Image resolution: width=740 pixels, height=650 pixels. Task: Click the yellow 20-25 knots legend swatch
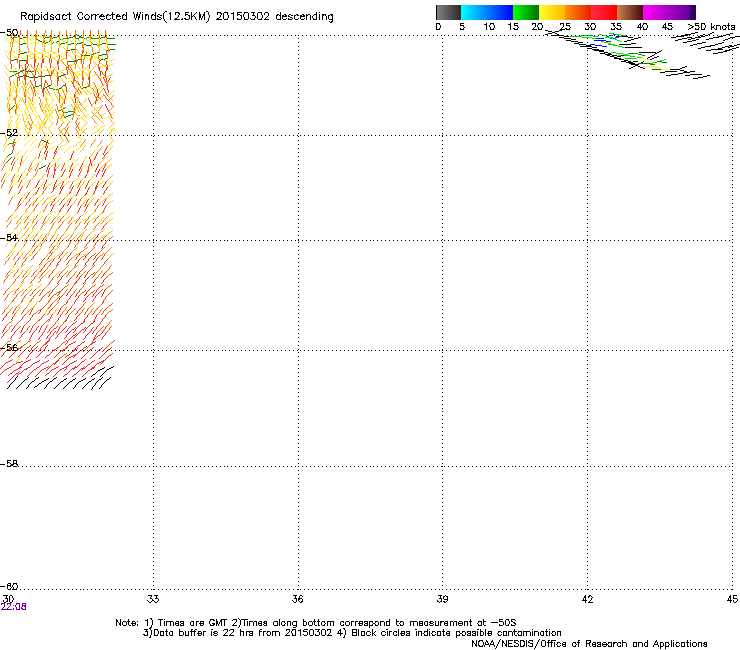pyautogui.click(x=552, y=12)
